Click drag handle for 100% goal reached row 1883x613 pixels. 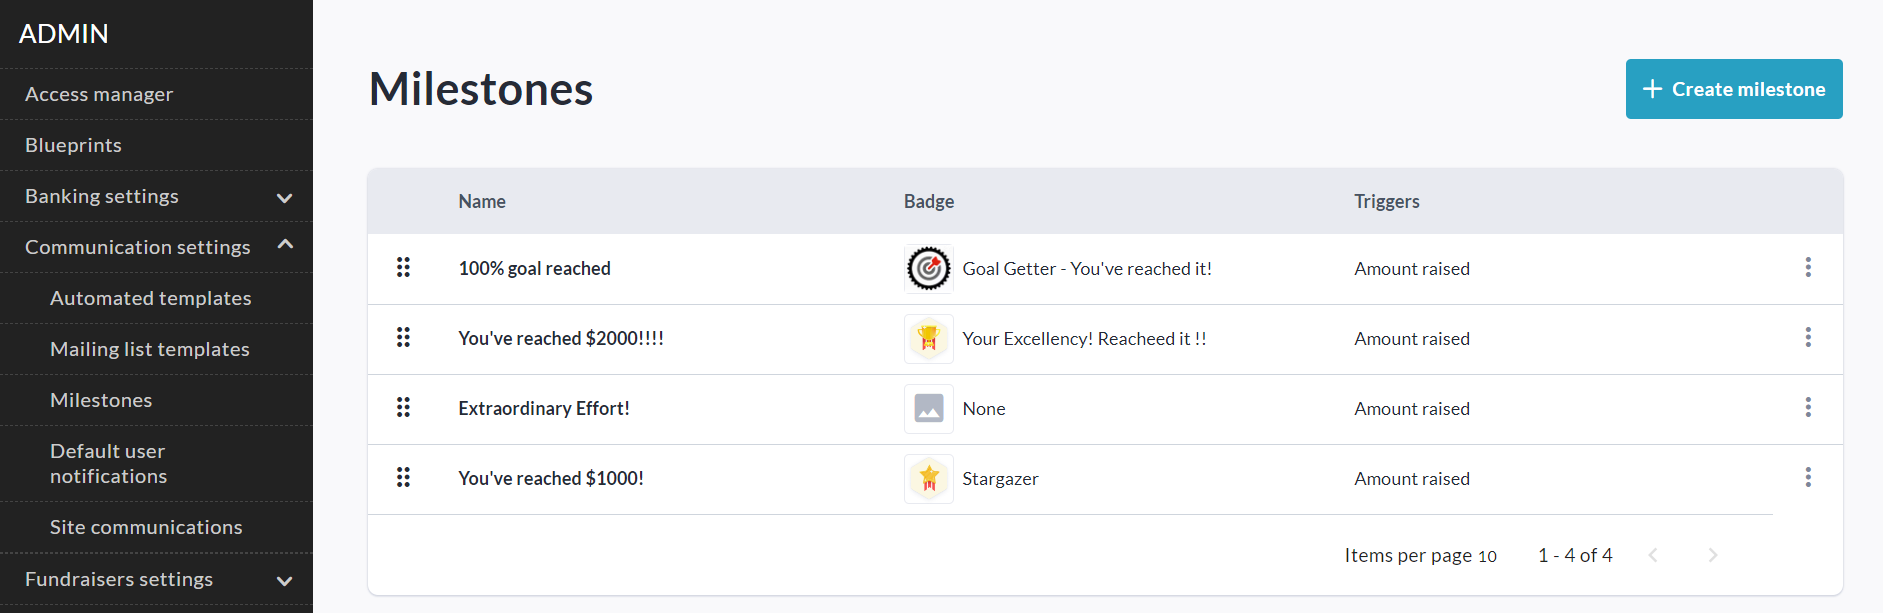tap(403, 268)
